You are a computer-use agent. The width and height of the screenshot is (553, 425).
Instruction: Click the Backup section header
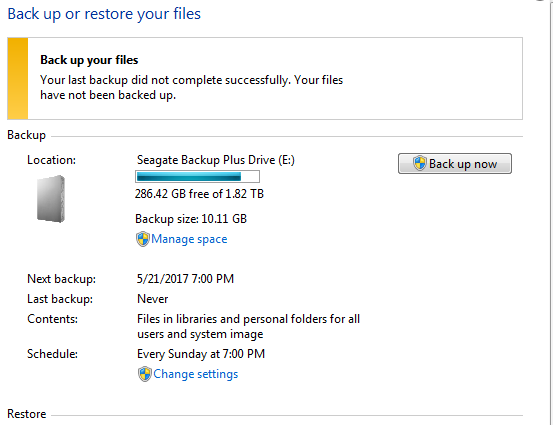click(x=26, y=135)
